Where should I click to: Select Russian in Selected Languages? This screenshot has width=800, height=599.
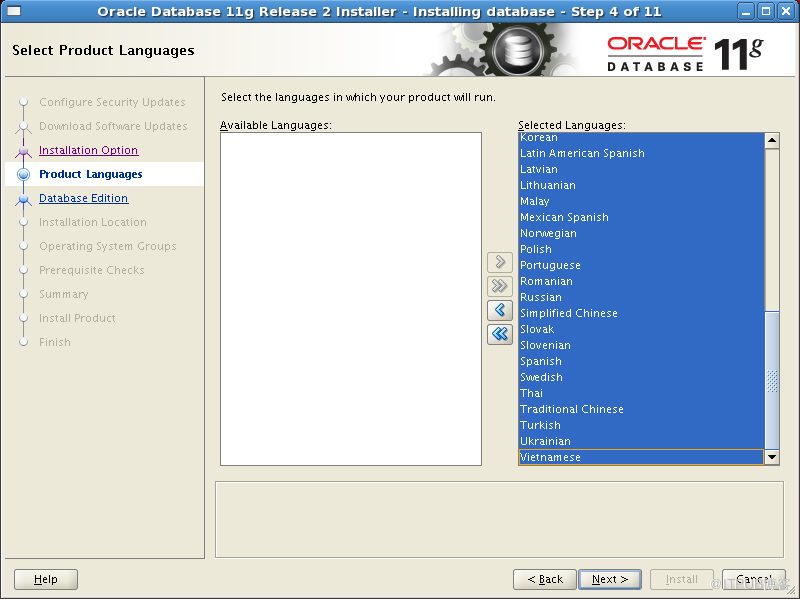(x=641, y=297)
